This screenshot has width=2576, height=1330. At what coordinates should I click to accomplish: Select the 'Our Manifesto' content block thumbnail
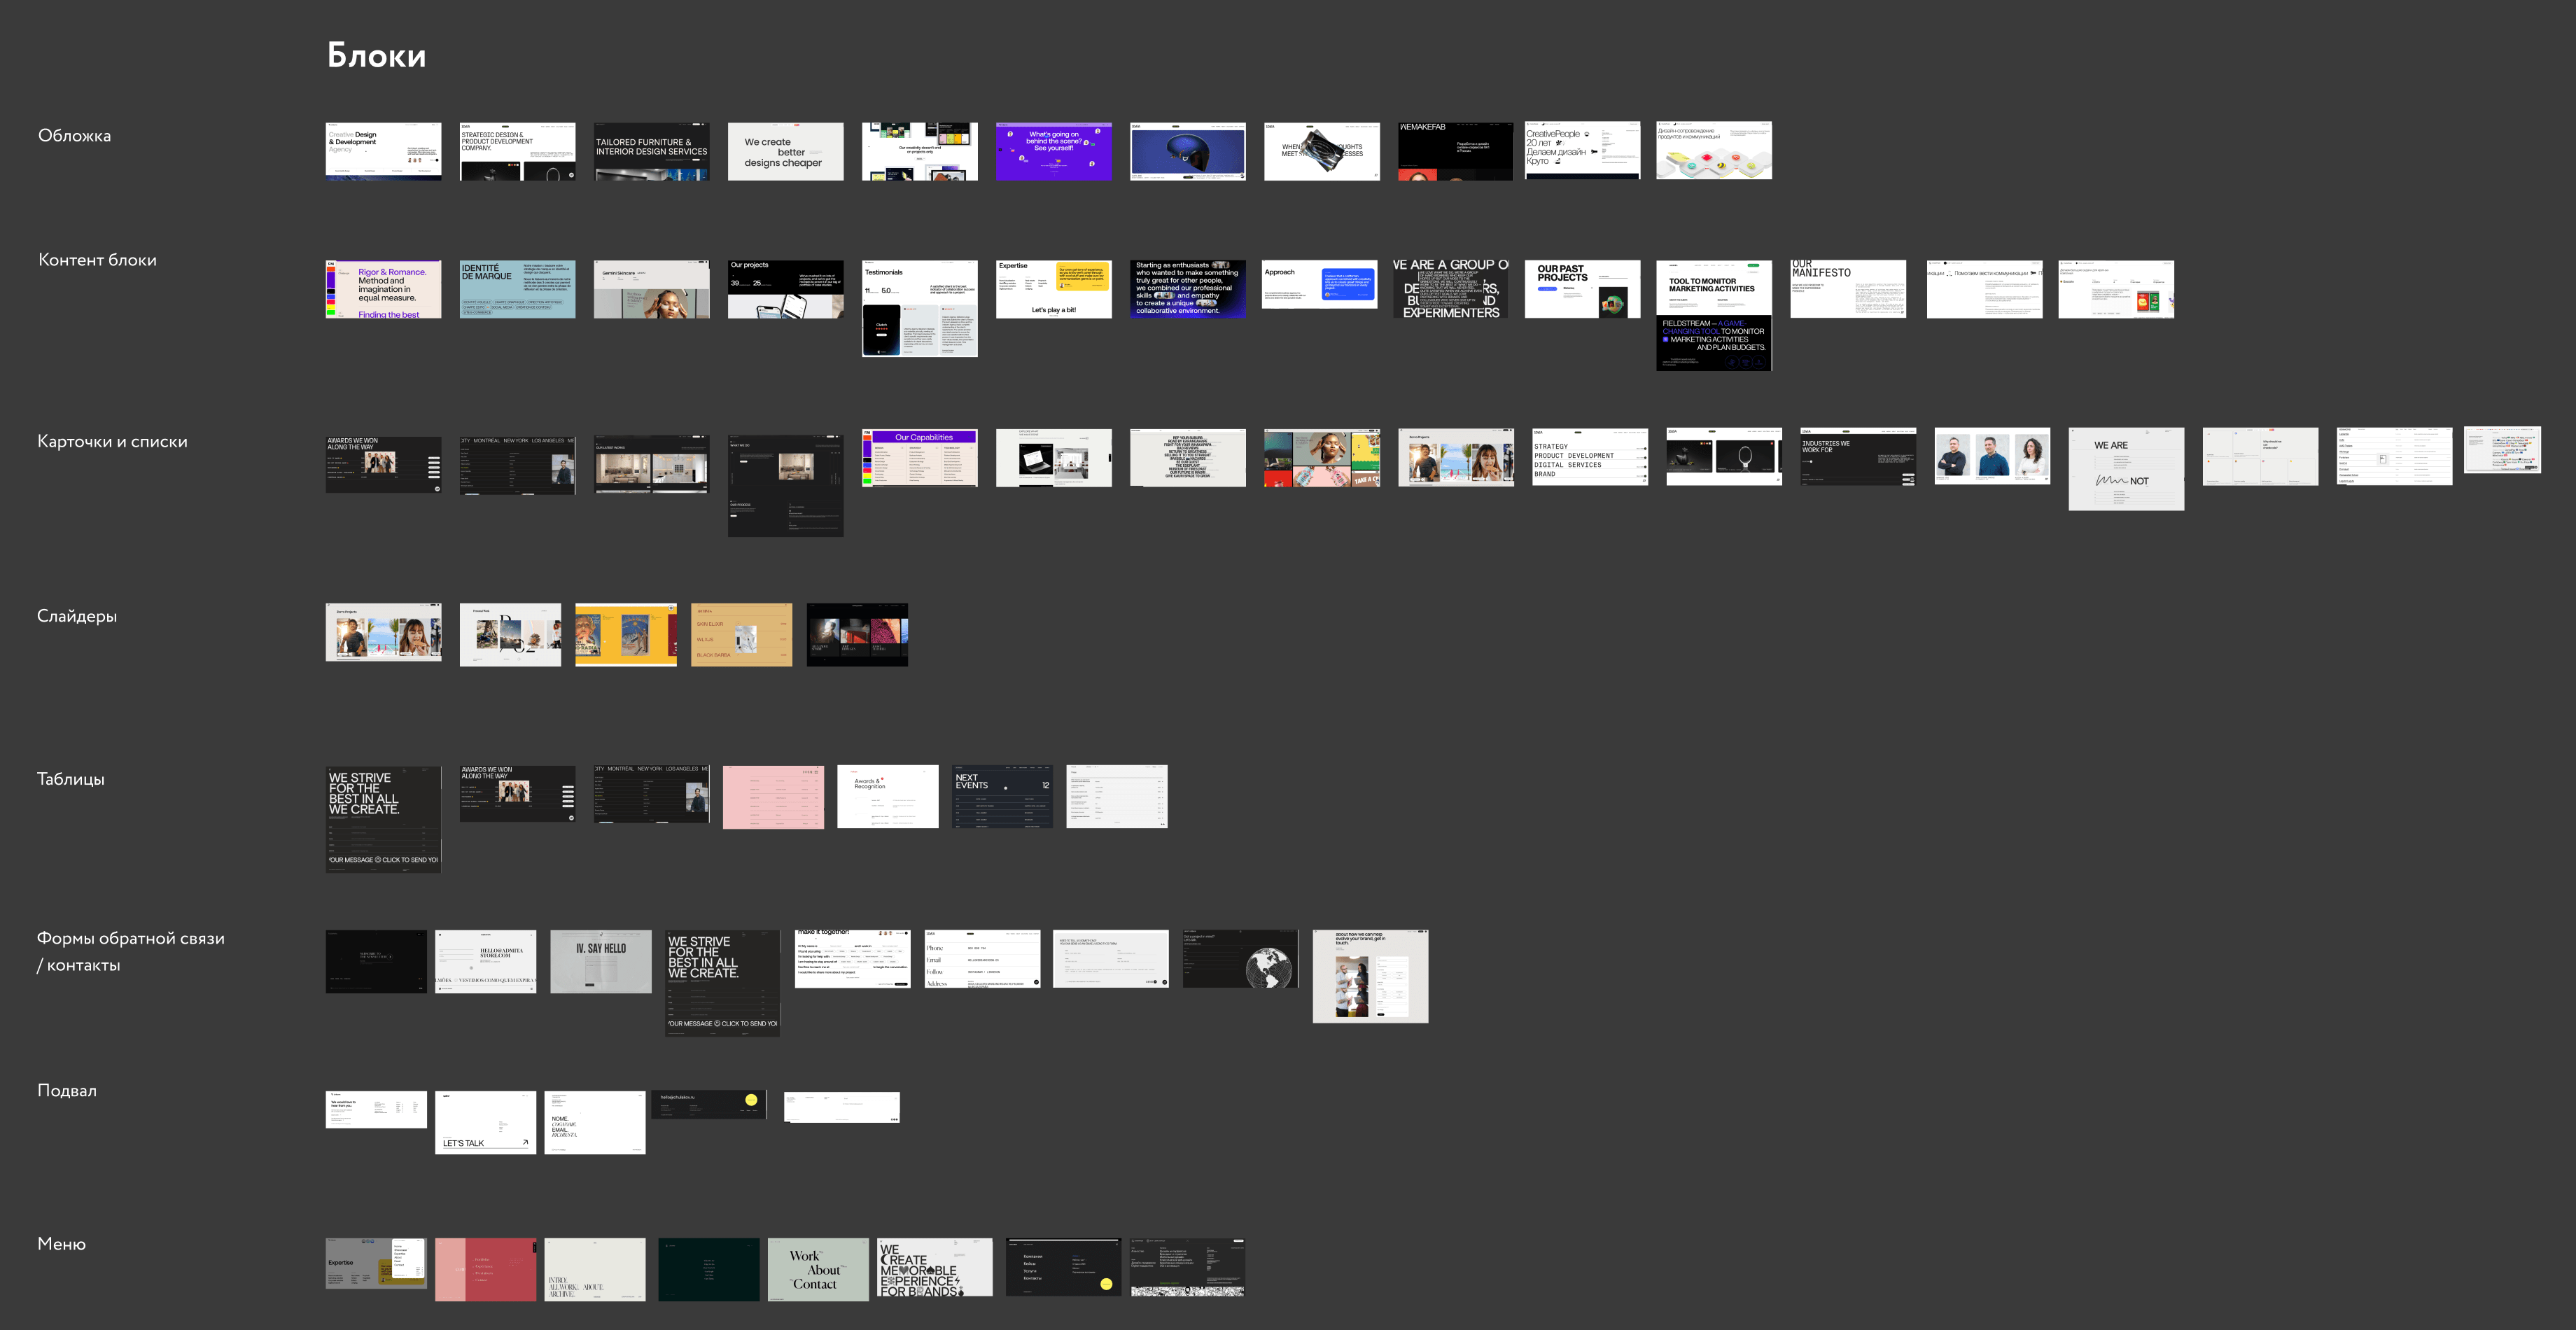(x=1847, y=289)
